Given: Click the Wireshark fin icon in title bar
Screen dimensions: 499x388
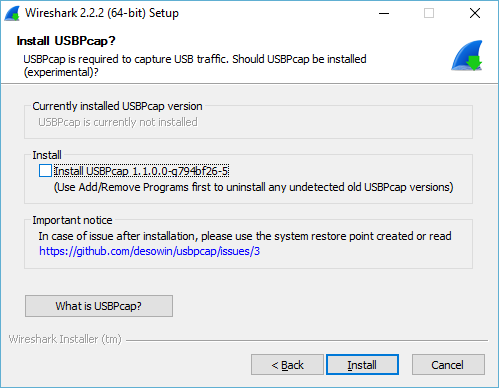Looking at the screenshot, I should pyautogui.click(x=12, y=13).
